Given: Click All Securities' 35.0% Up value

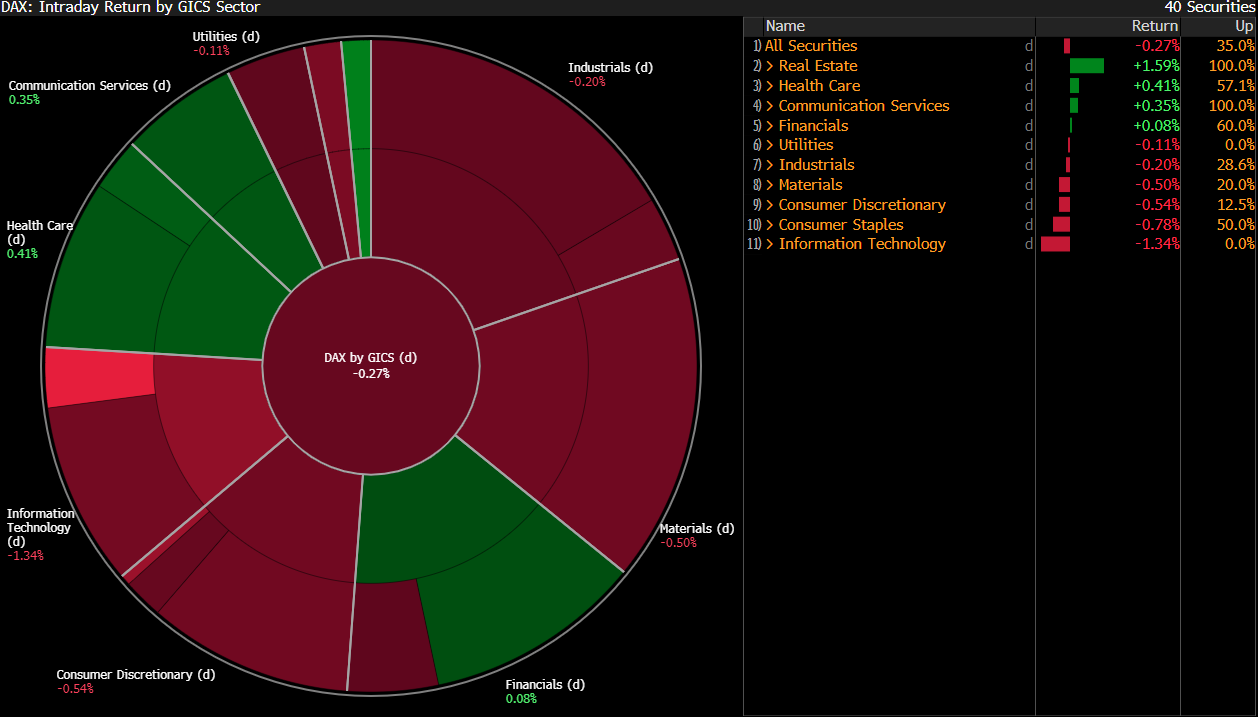Looking at the screenshot, I should click(1236, 46).
